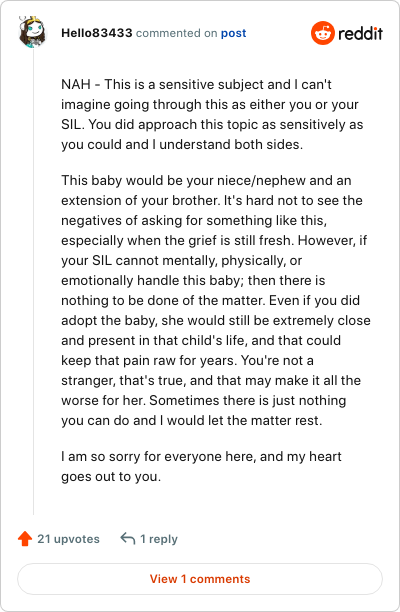
Task: Select the "21 upvotes" count label
Action: pos(68,539)
